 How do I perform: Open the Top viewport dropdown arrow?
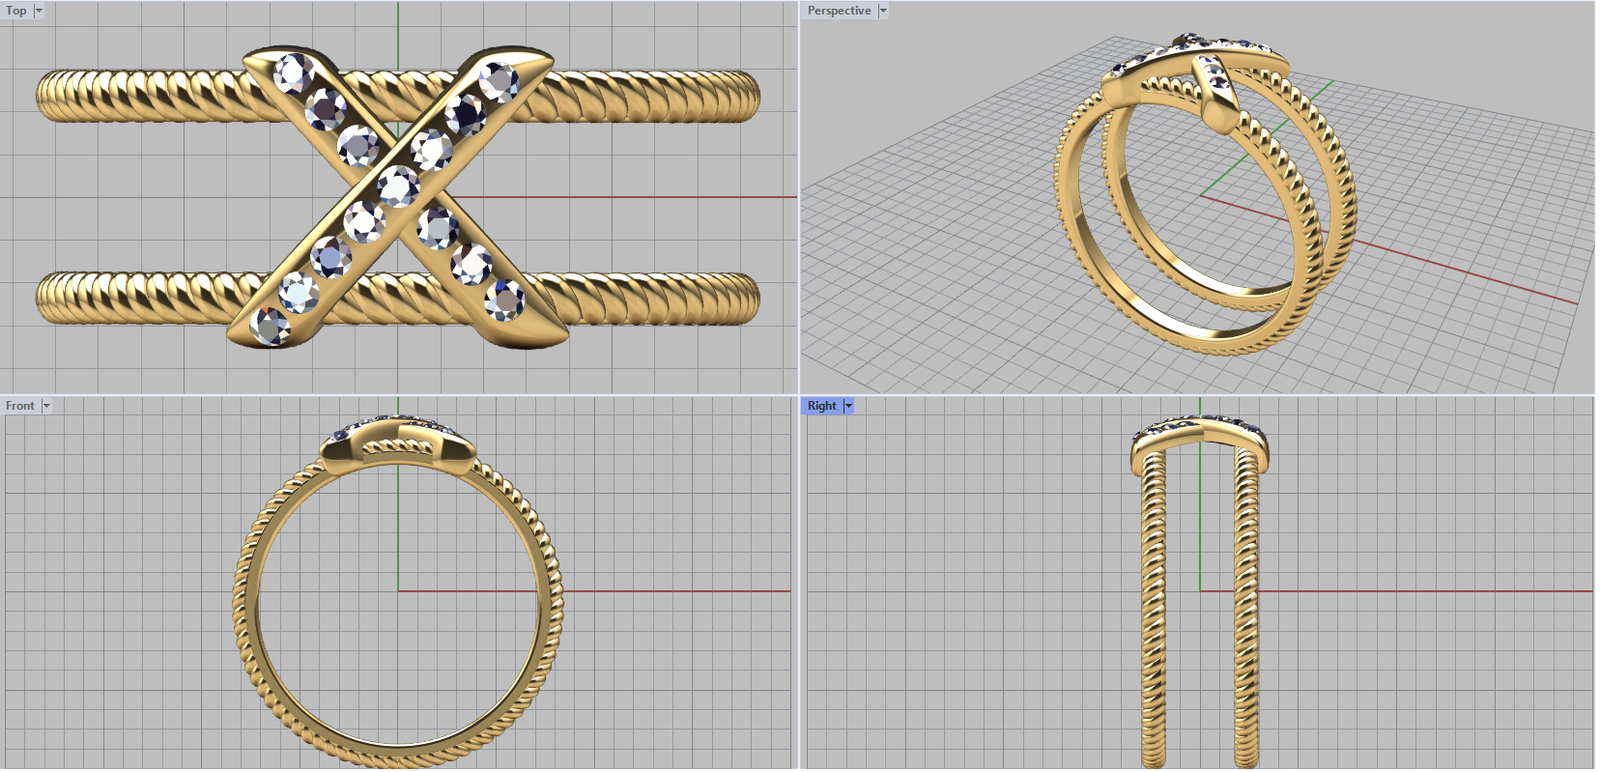point(39,11)
